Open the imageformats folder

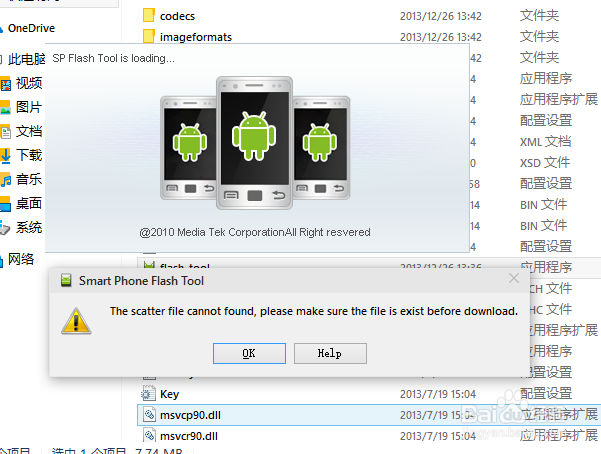[x=195, y=37]
